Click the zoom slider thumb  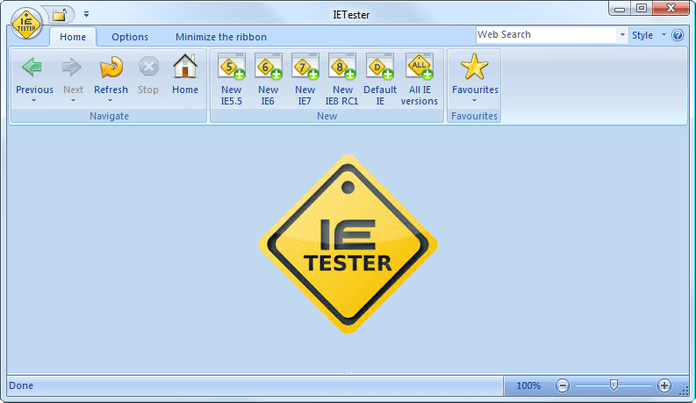click(613, 385)
